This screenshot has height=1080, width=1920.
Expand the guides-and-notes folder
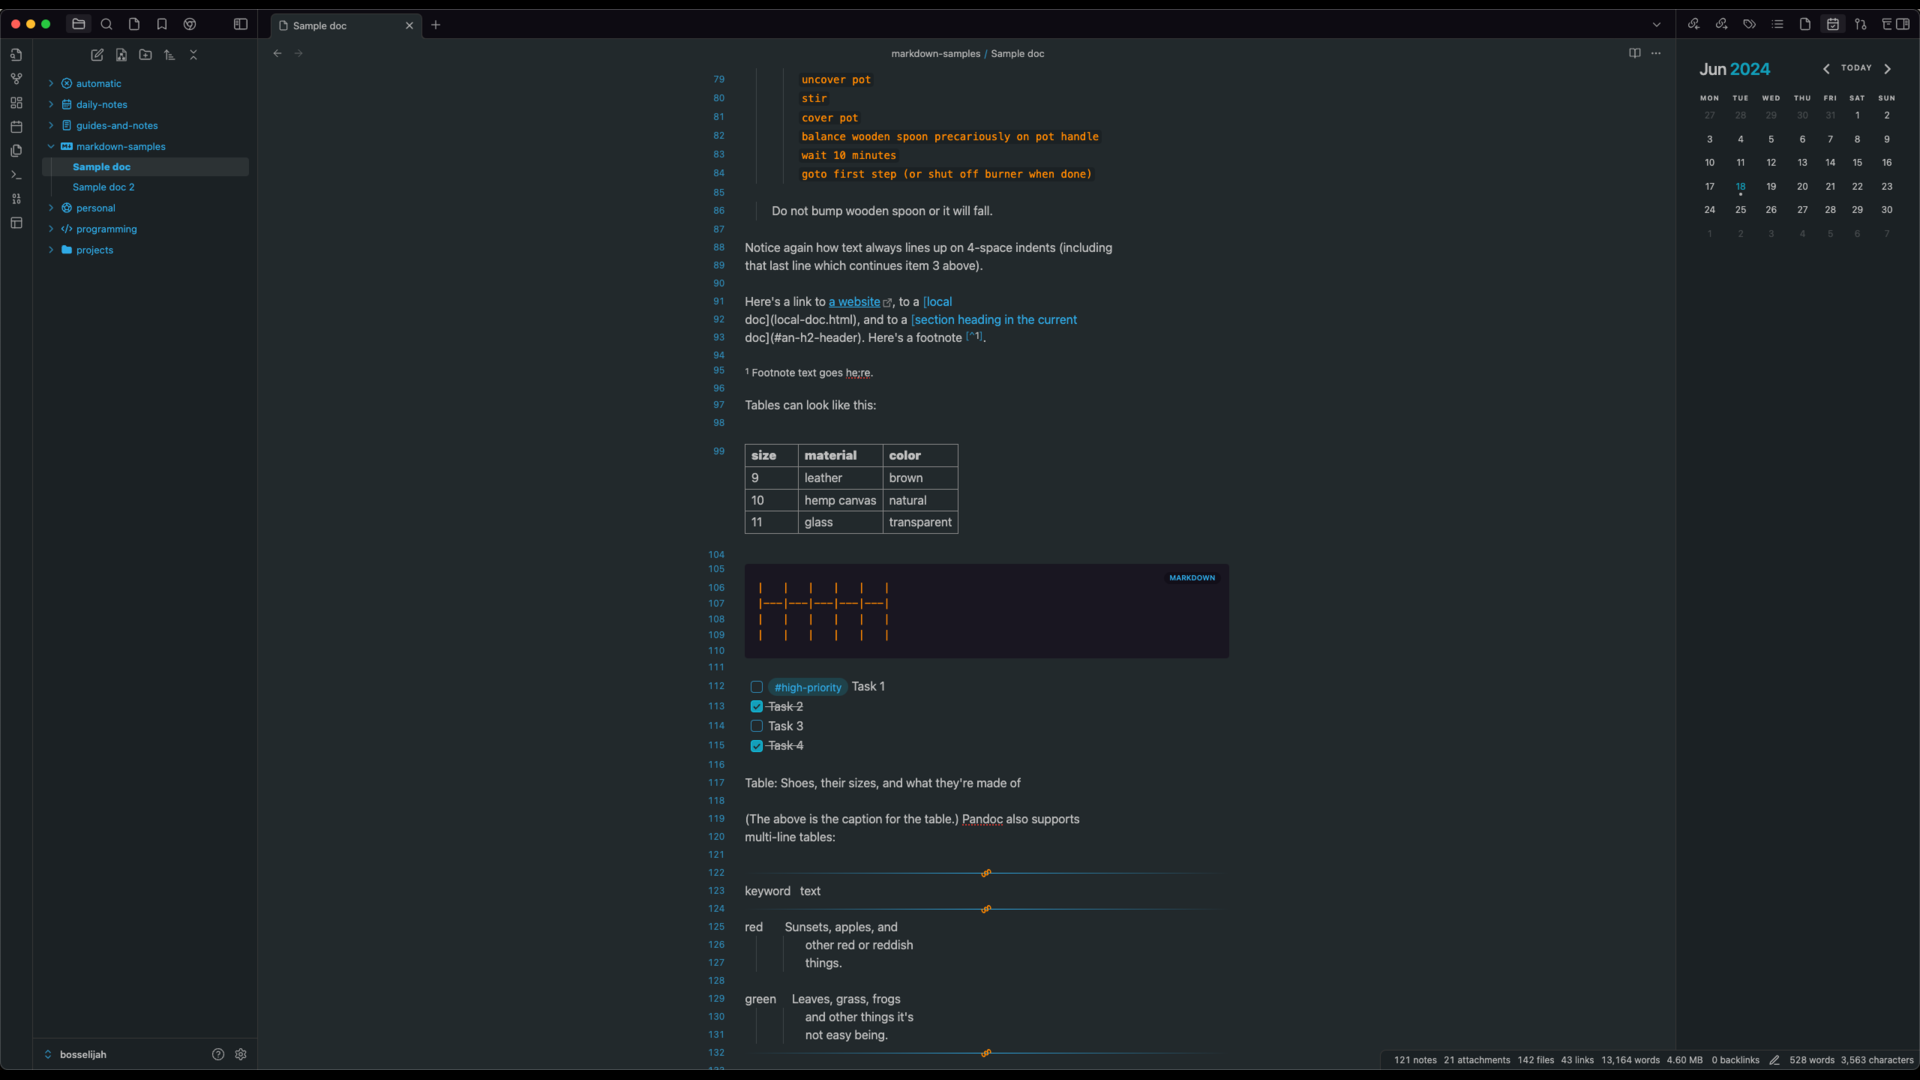[x=51, y=125]
